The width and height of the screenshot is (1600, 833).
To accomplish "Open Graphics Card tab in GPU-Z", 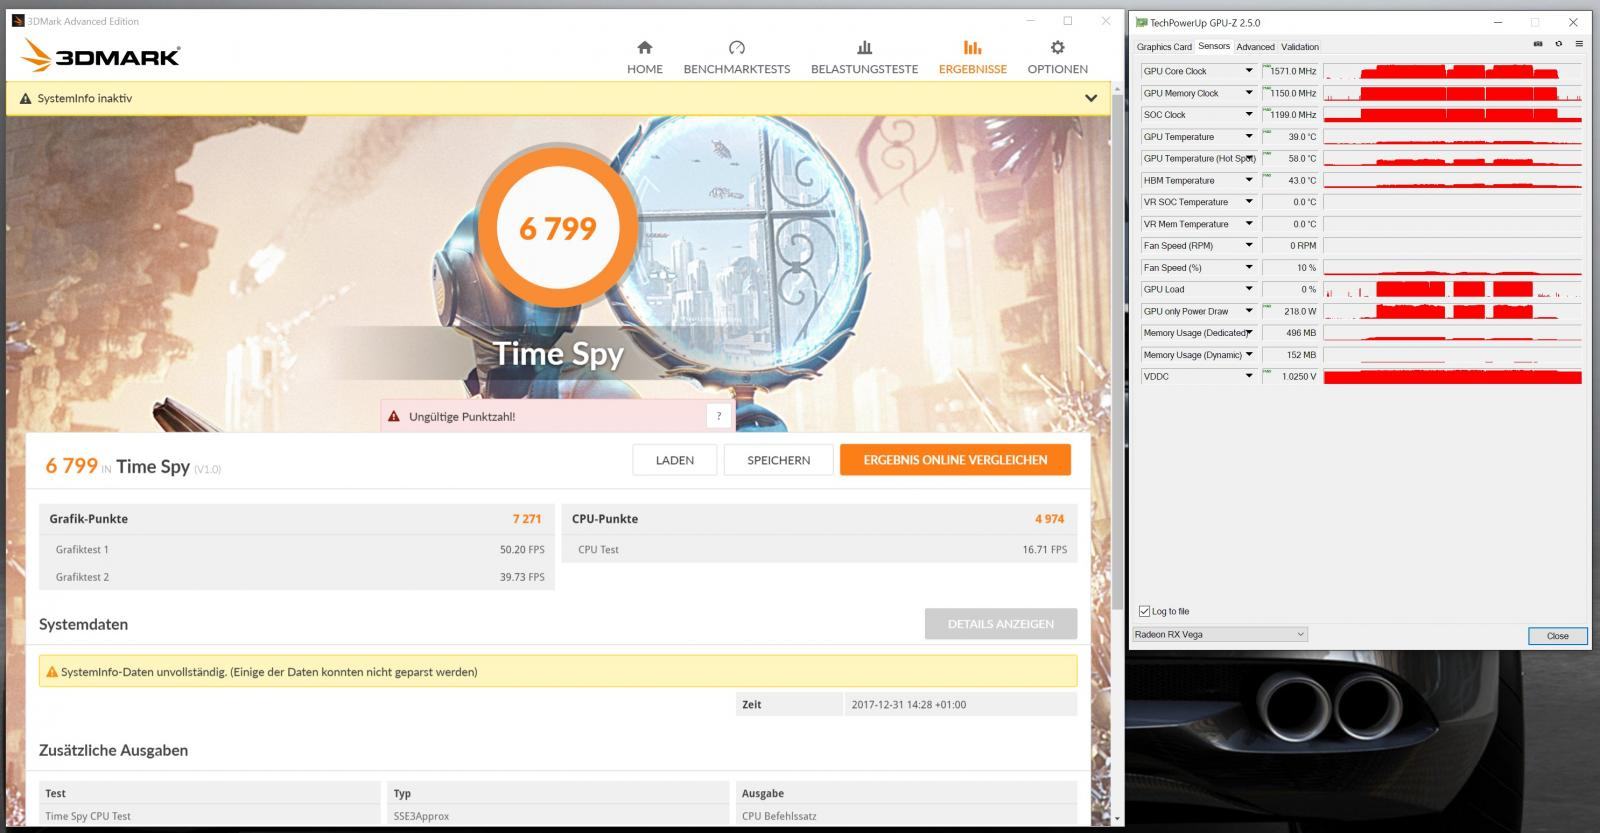I will click(x=1164, y=47).
